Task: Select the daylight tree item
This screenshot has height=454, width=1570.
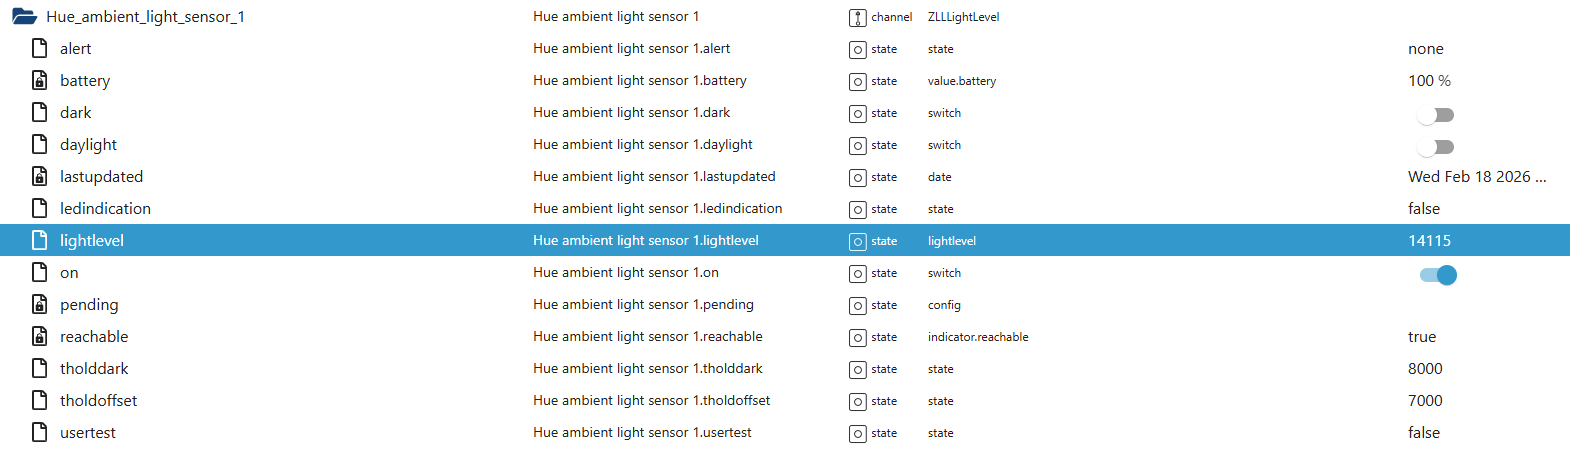Action: (x=88, y=145)
